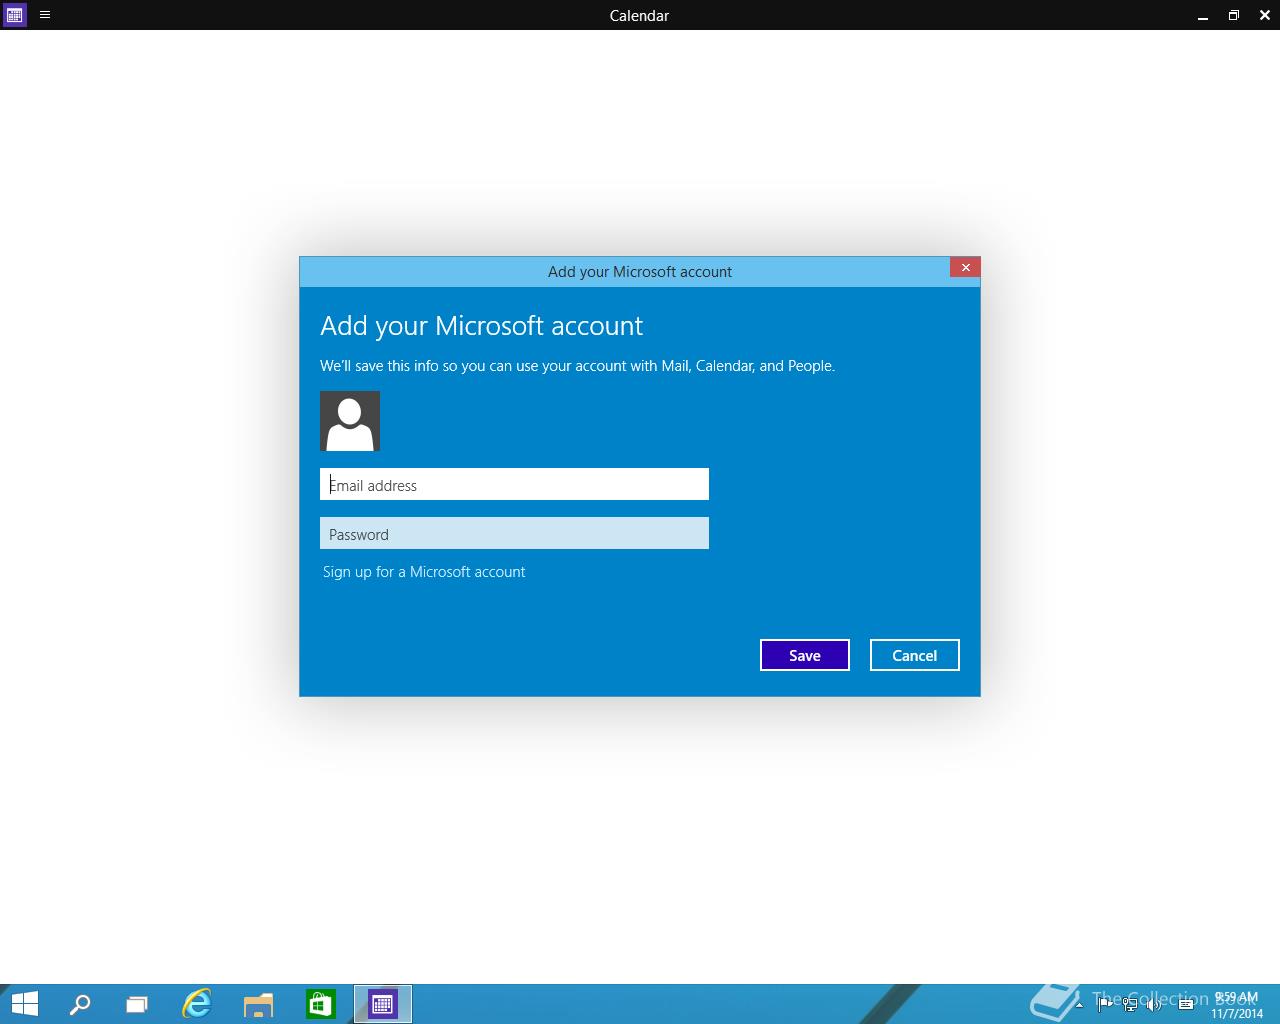
Task: Click the user avatar placeholder picture
Action: 350,421
